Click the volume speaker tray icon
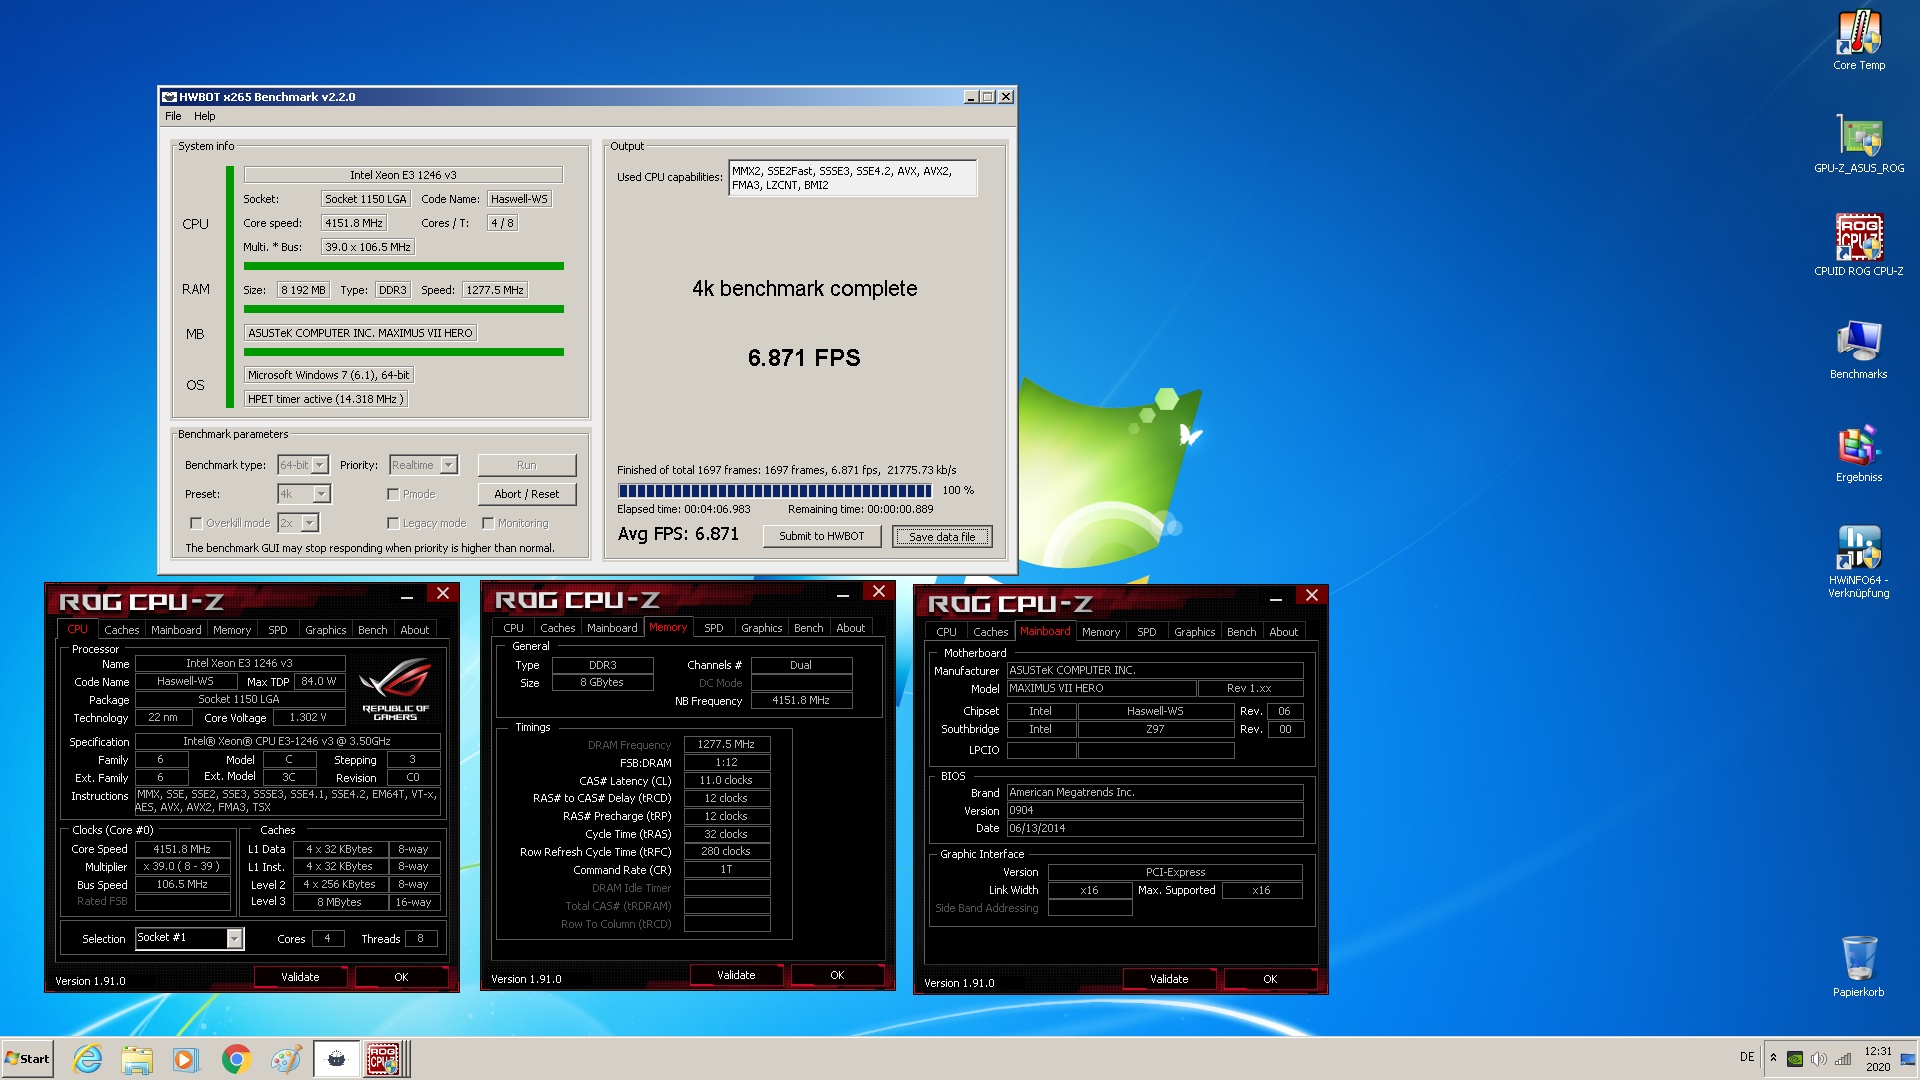1920x1080 pixels. [x=1819, y=1059]
